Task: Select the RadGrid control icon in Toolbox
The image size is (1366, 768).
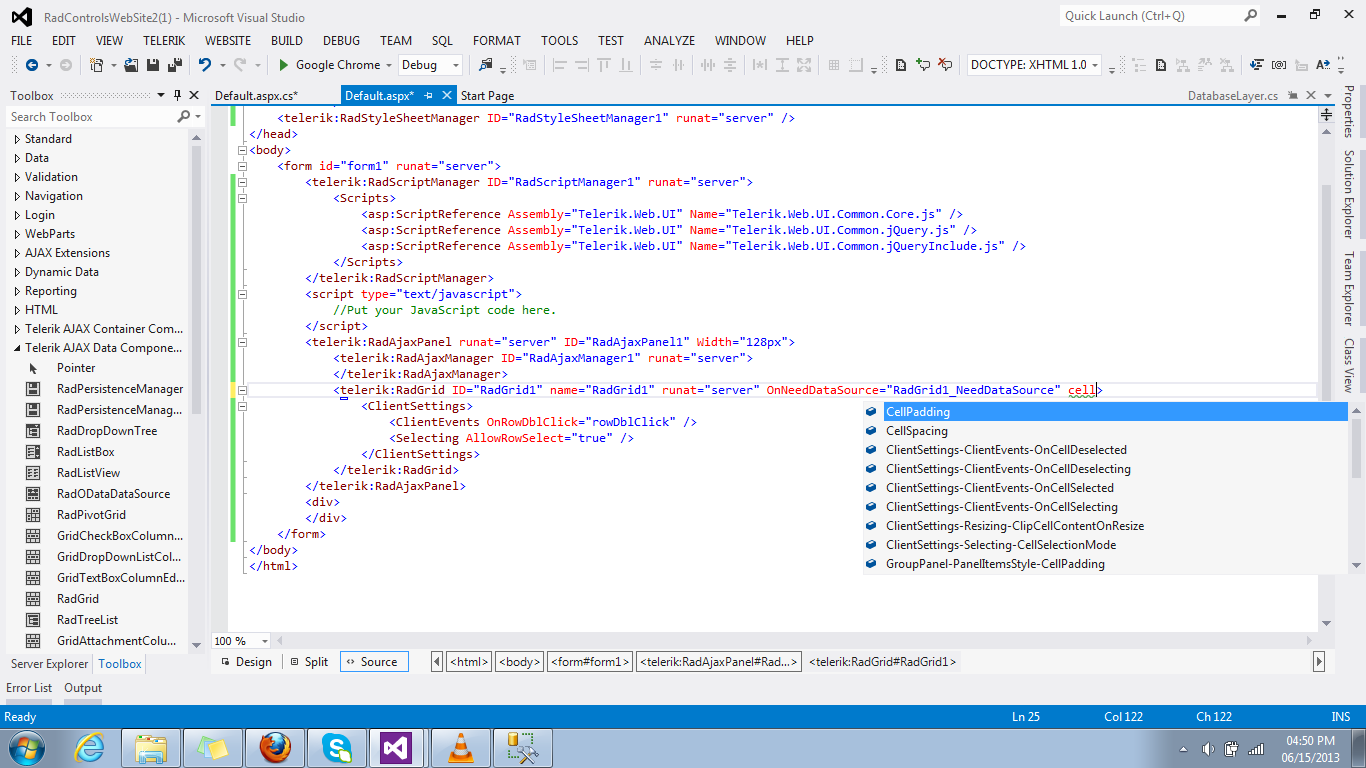Action: [x=33, y=599]
